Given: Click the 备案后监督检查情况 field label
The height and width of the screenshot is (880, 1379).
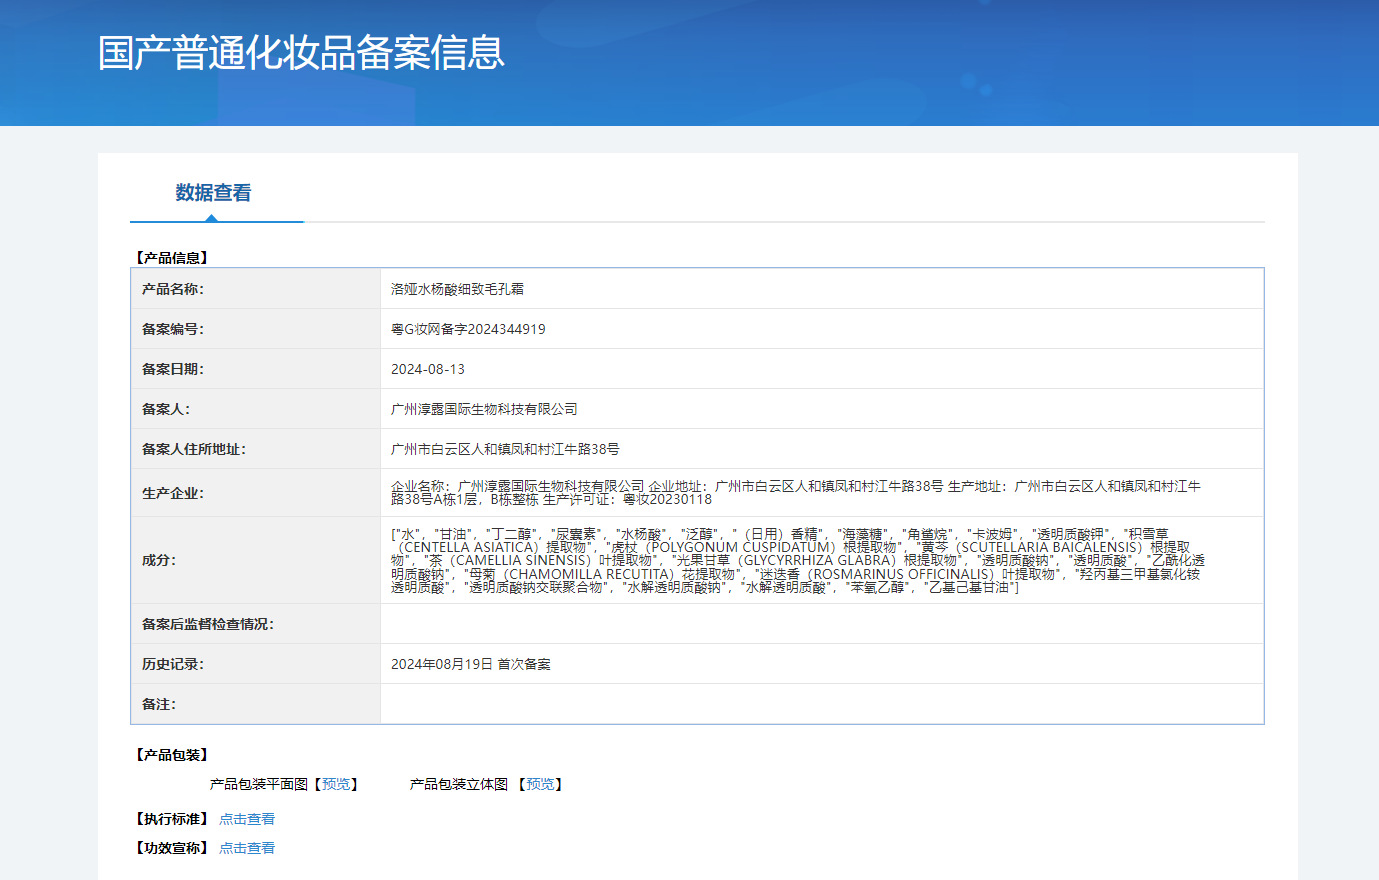Looking at the screenshot, I should [208, 624].
